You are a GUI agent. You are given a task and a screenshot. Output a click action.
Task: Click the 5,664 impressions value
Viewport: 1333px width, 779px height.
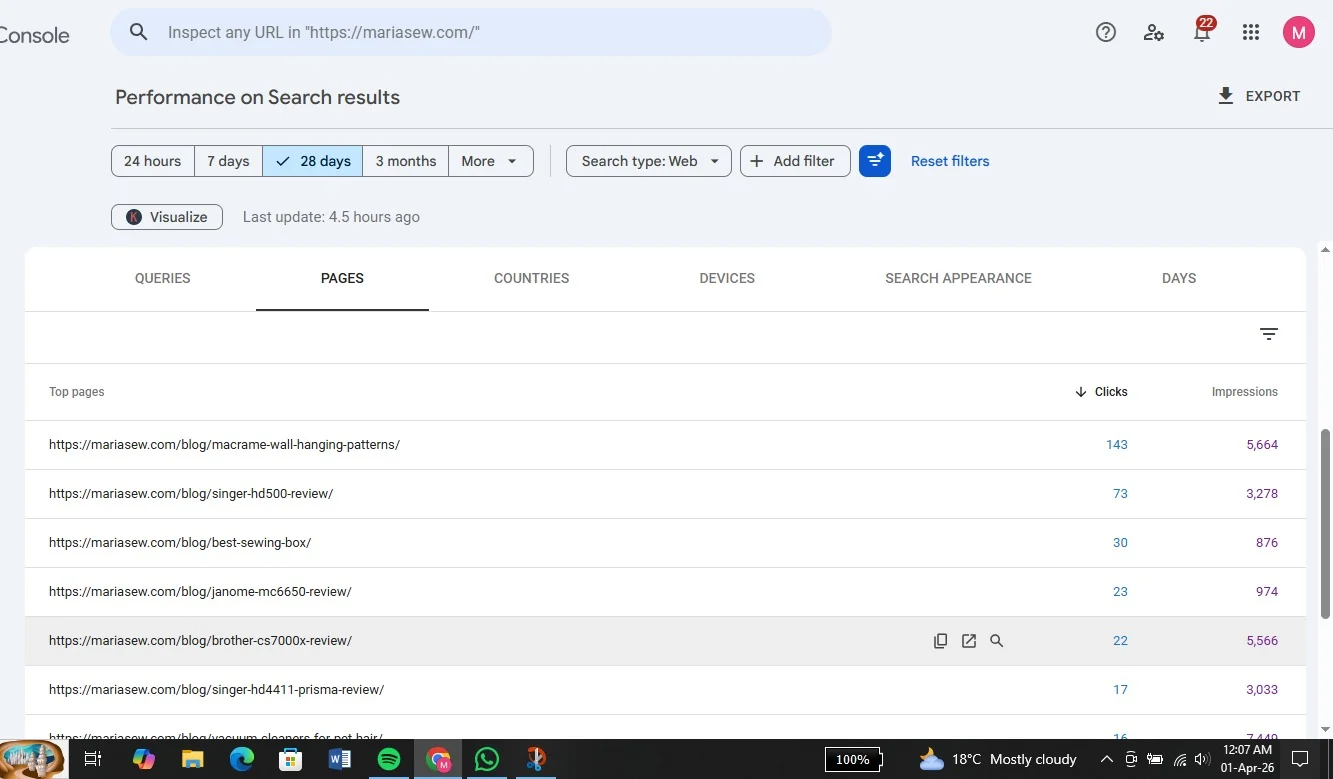click(x=1262, y=445)
